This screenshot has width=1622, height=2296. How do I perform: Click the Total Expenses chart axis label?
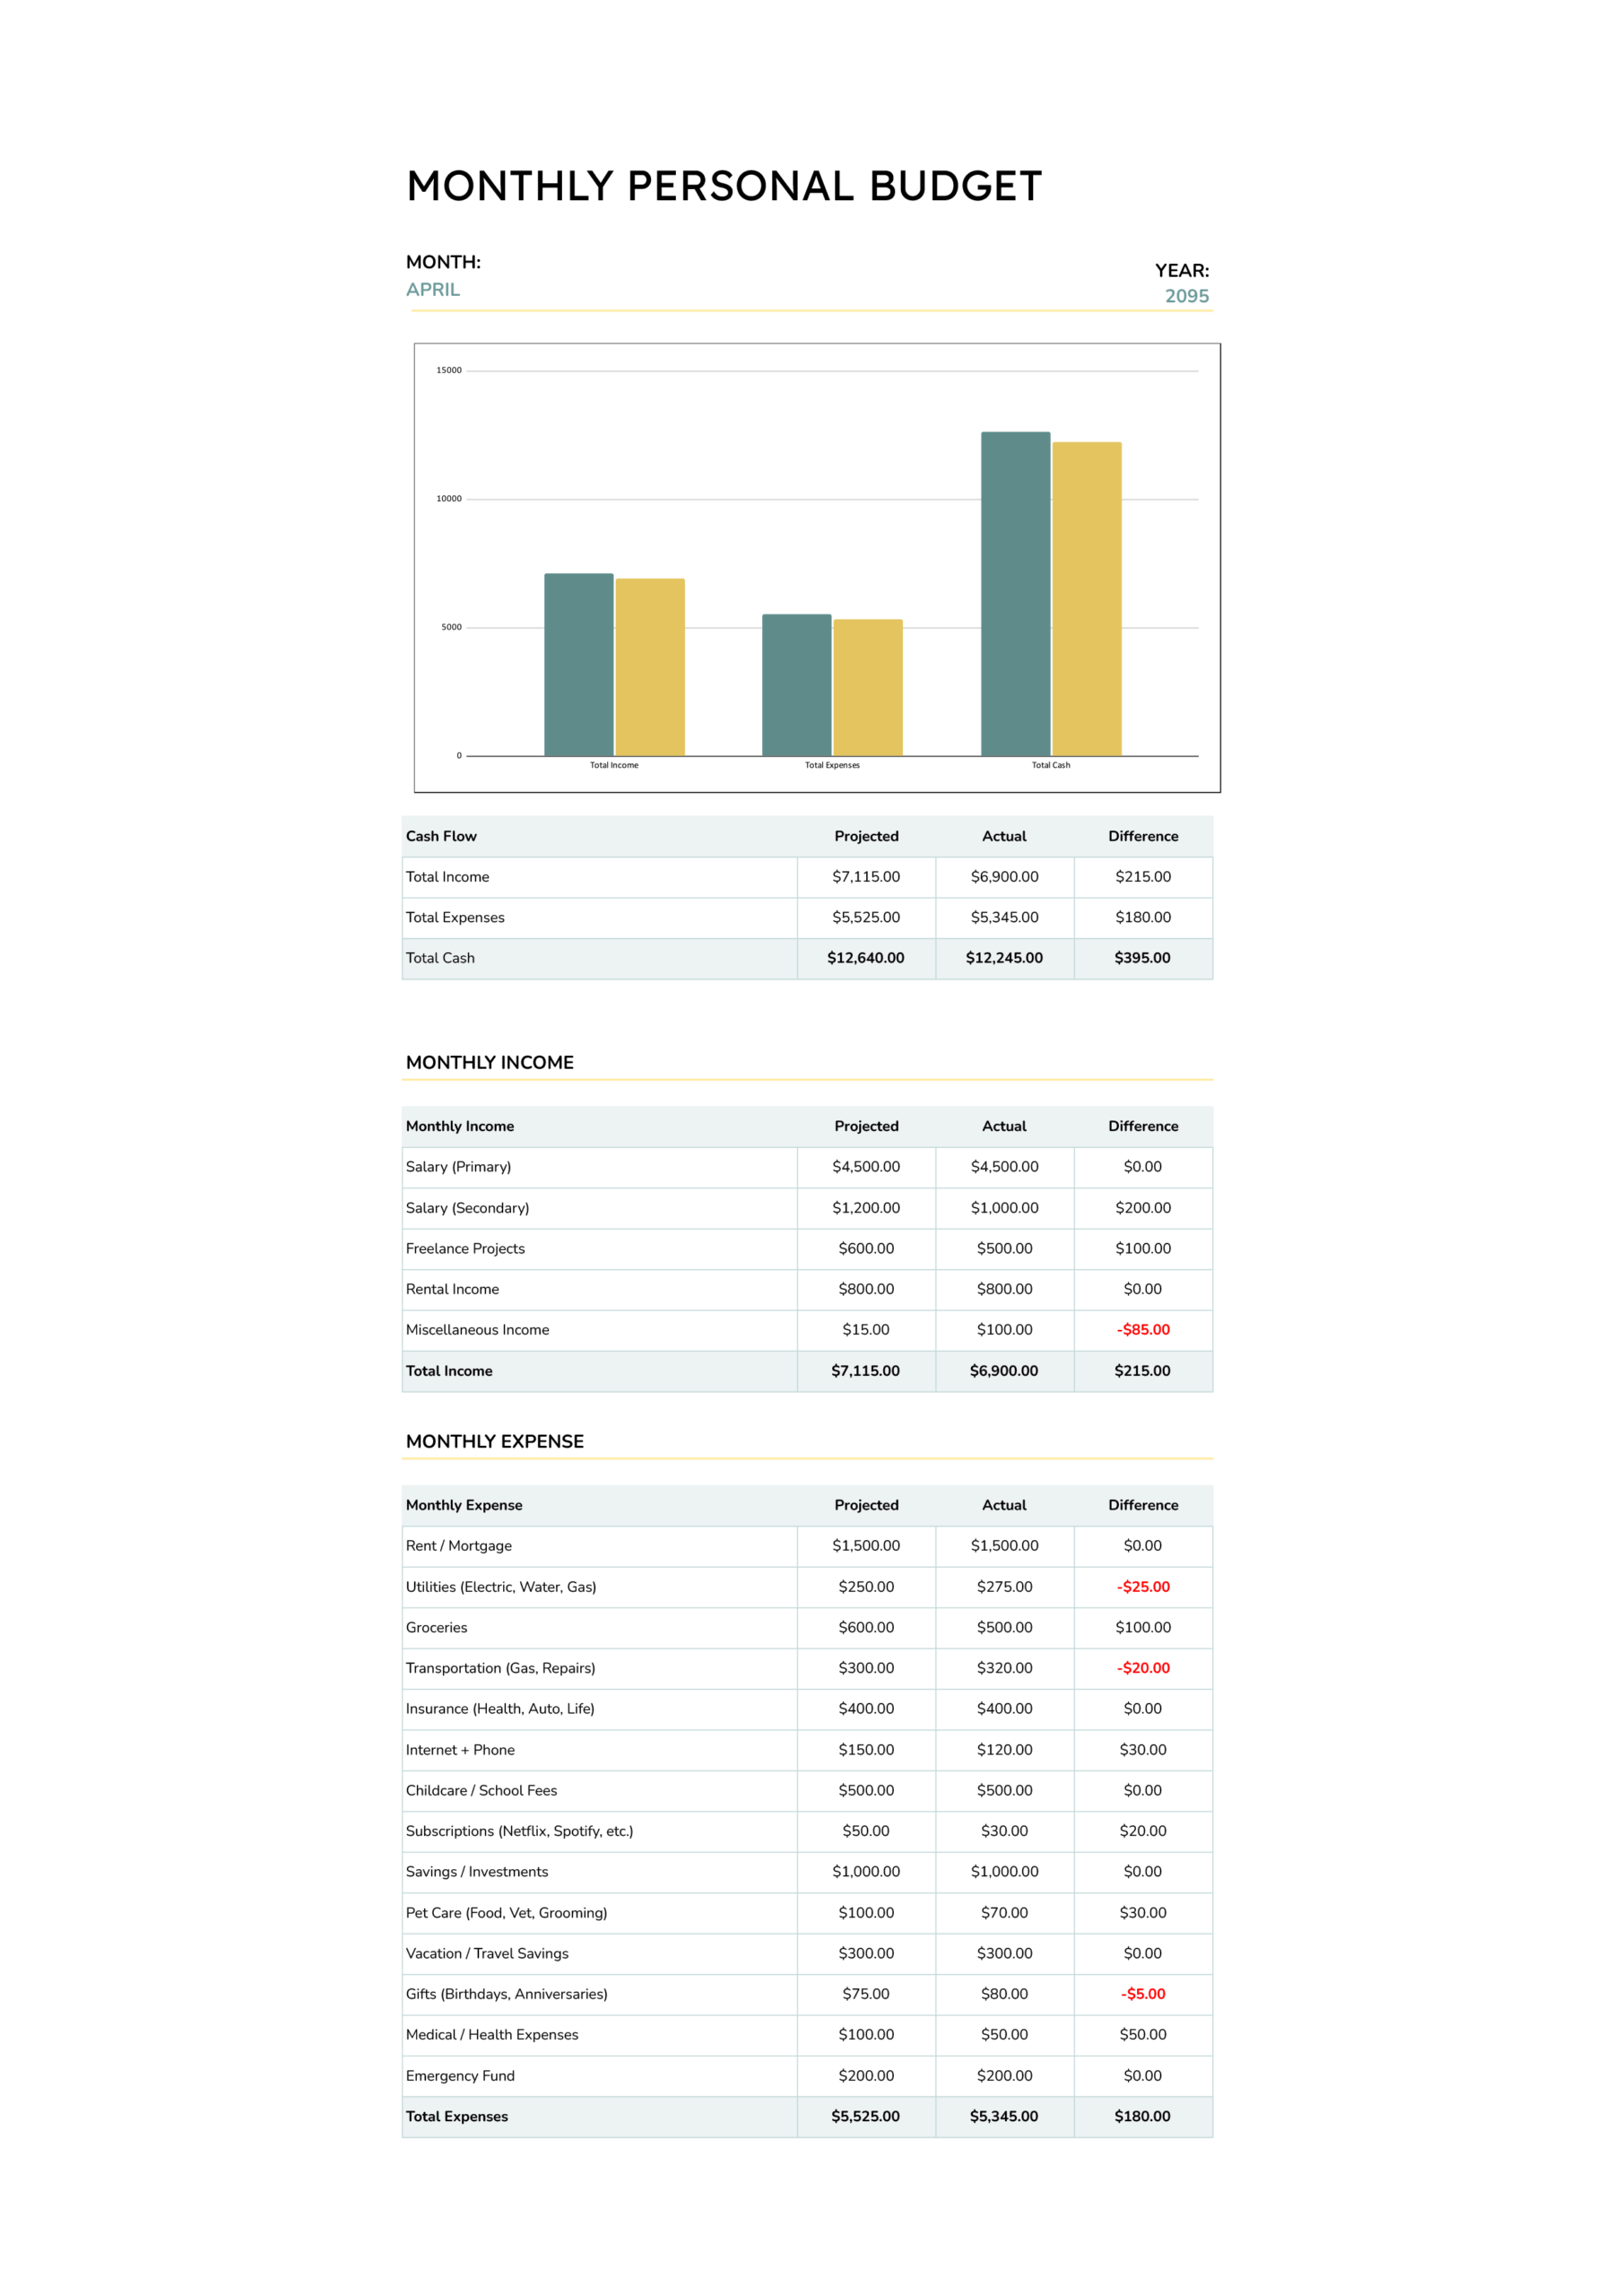tap(831, 765)
